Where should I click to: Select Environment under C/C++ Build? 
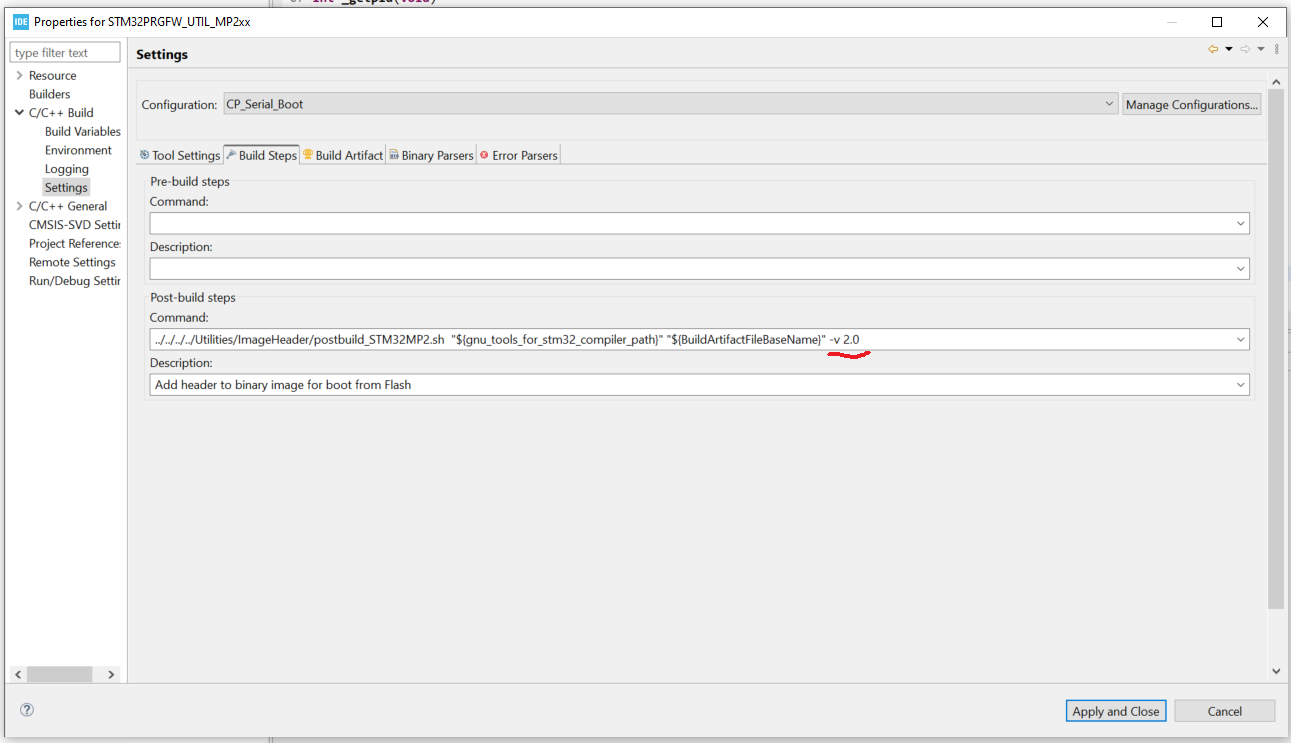[78, 150]
